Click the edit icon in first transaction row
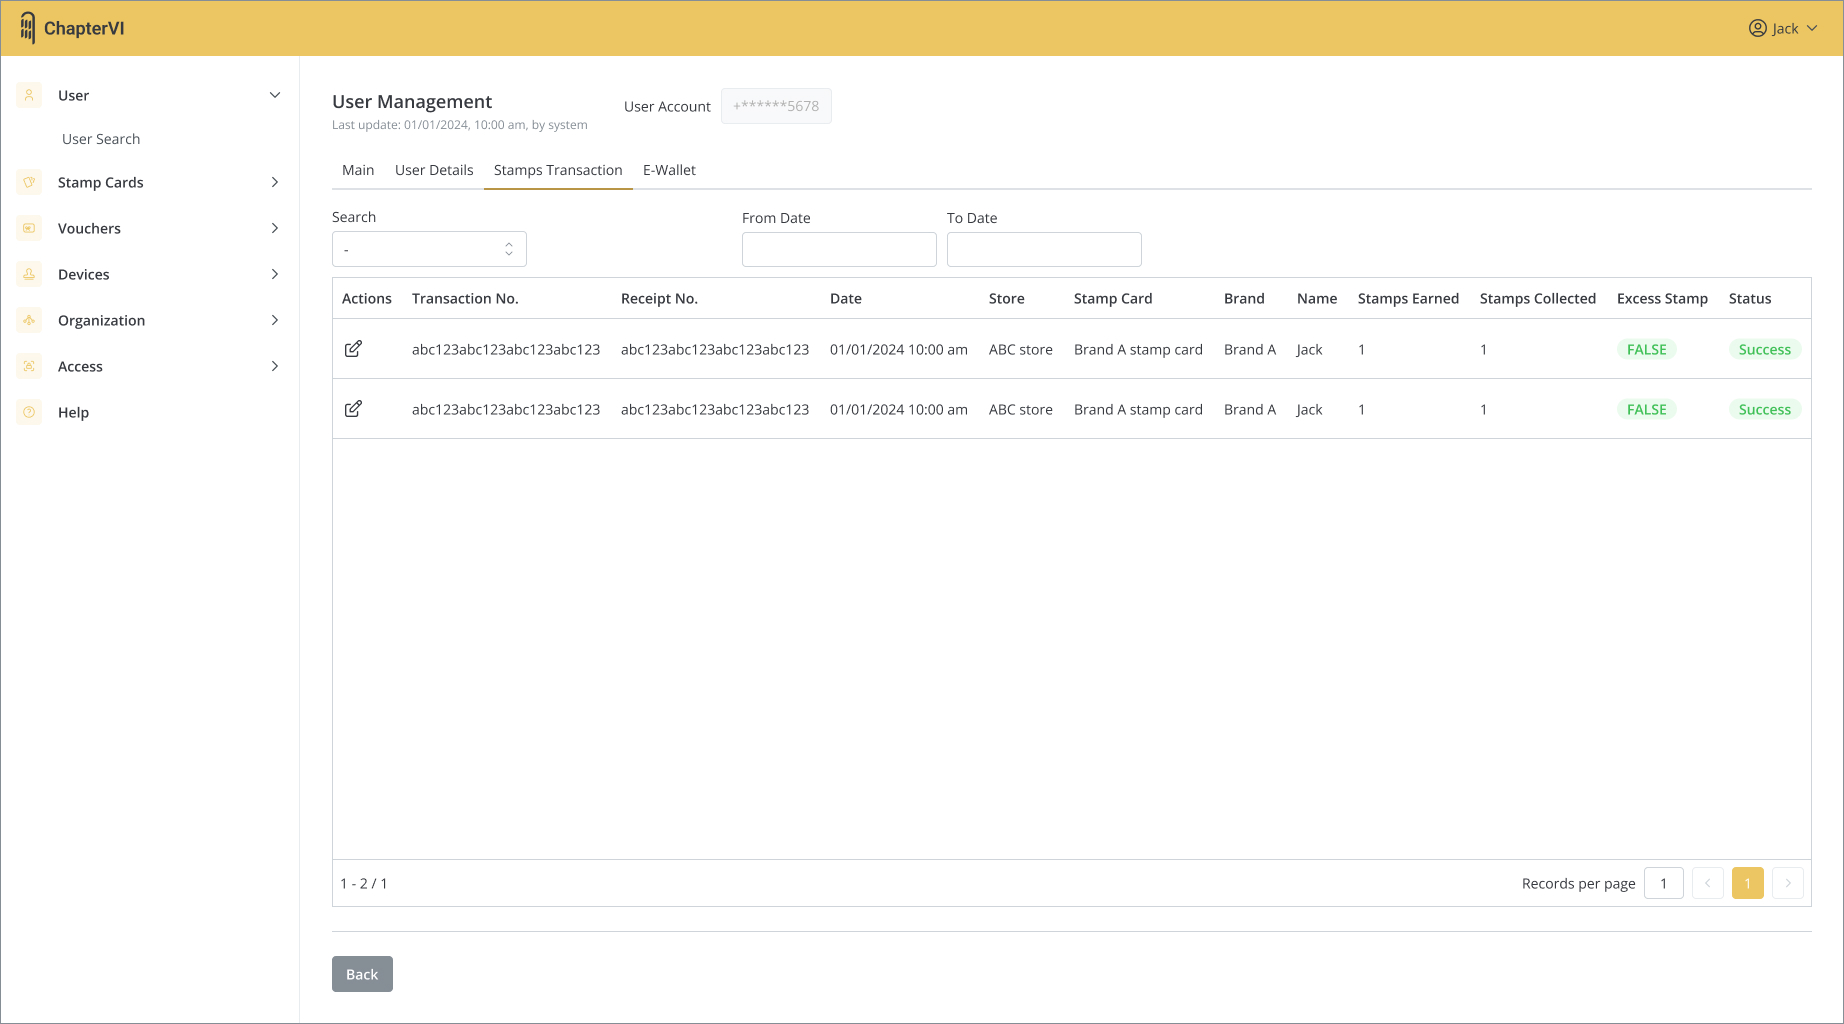1844x1024 pixels. click(x=353, y=349)
